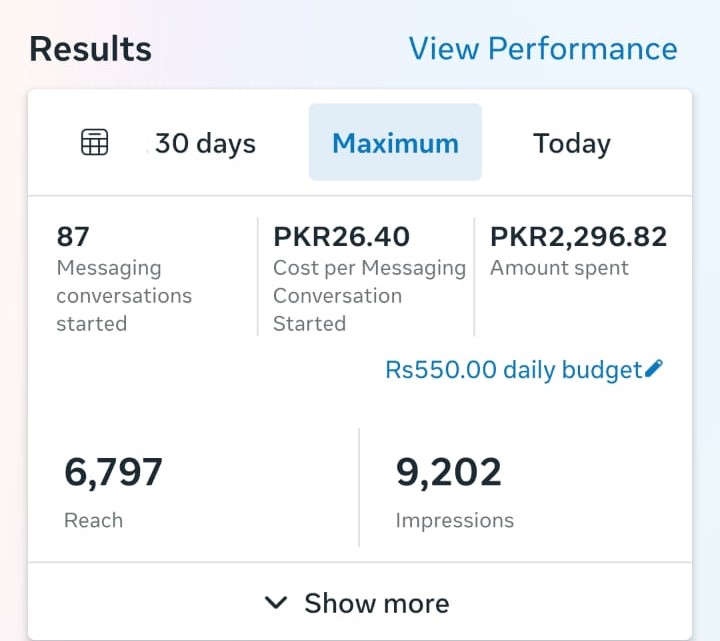
Task: Click the Messaging conversations started label
Action: [x=123, y=296]
